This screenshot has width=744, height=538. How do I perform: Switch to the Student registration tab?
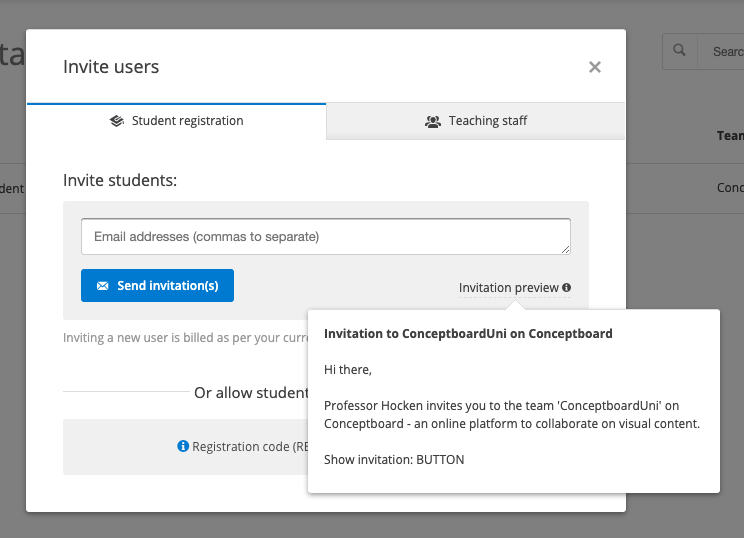[176, 121]
